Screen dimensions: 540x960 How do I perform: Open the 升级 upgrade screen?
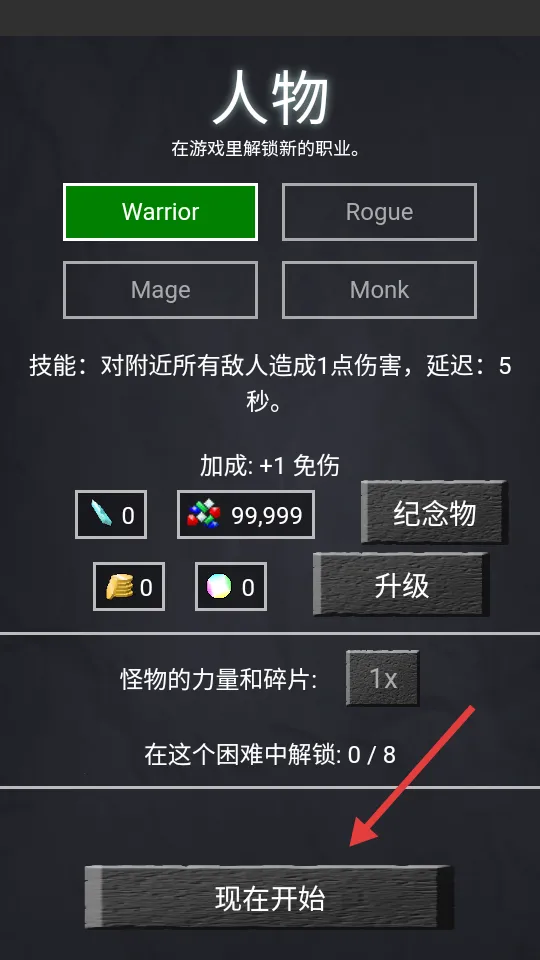point(401,585)
